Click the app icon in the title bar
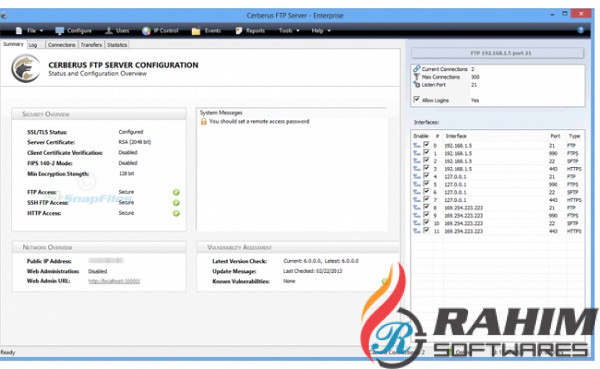Screen dimensions: 600x369 [x=3, y=16]
